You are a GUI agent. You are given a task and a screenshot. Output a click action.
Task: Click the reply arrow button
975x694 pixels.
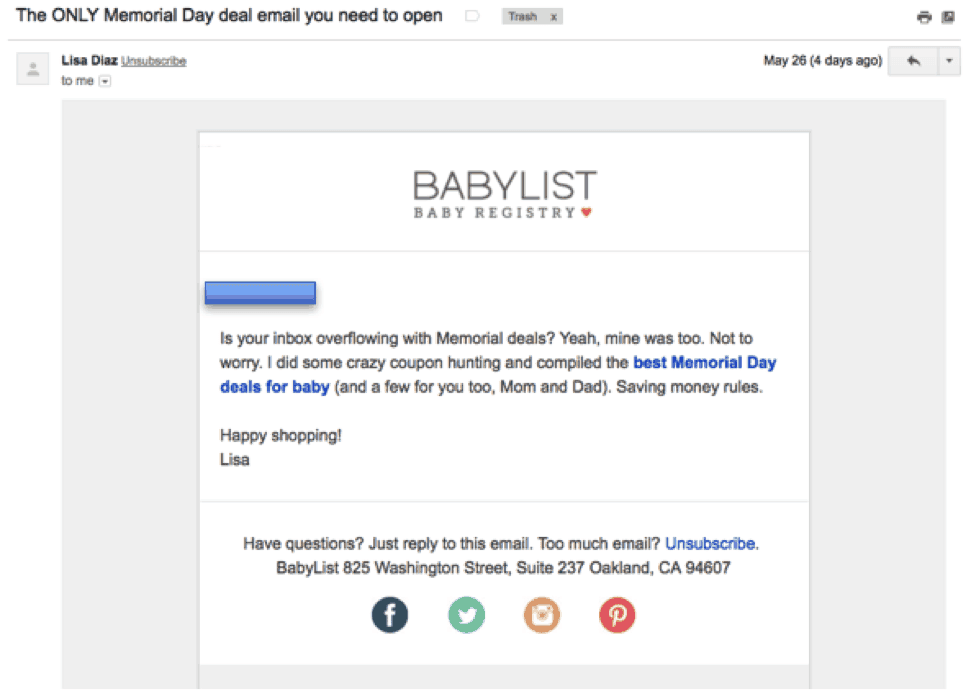[912, 61]
